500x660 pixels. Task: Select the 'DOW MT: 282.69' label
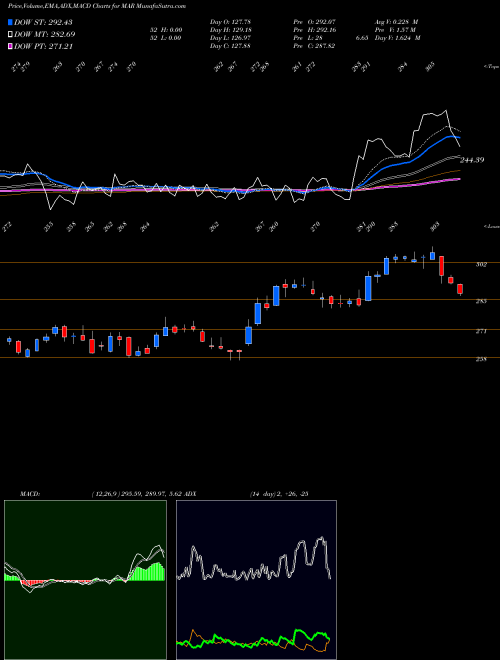[45, 34]
